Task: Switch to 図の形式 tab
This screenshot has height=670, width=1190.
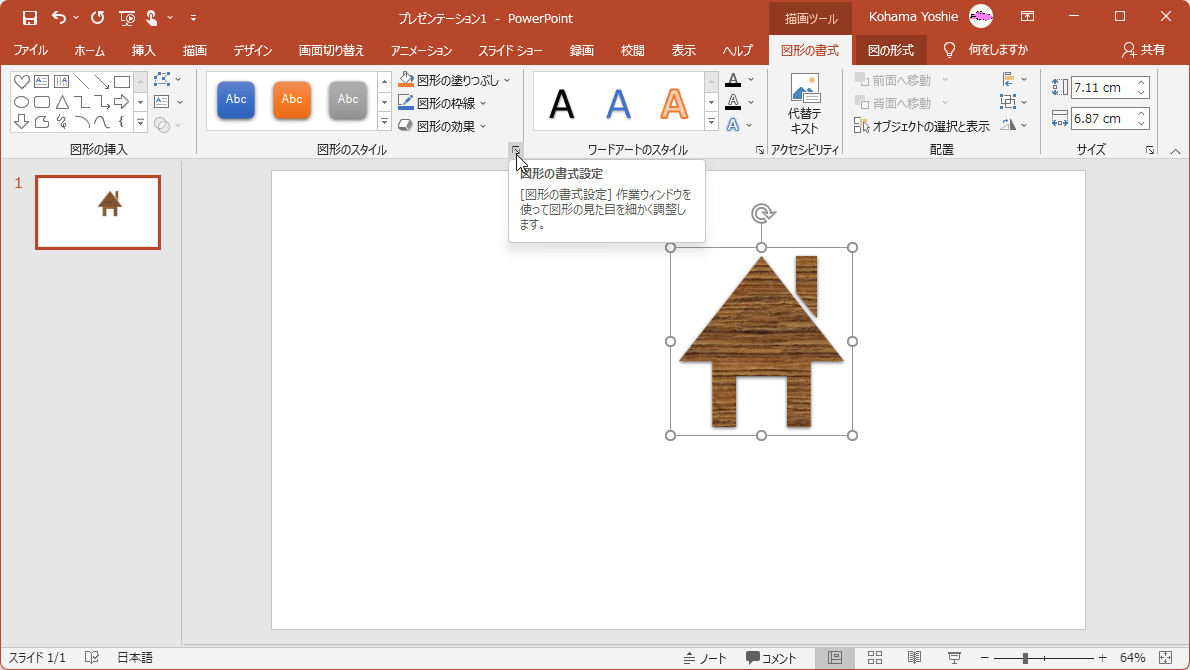Action: (x=890, y=50)
